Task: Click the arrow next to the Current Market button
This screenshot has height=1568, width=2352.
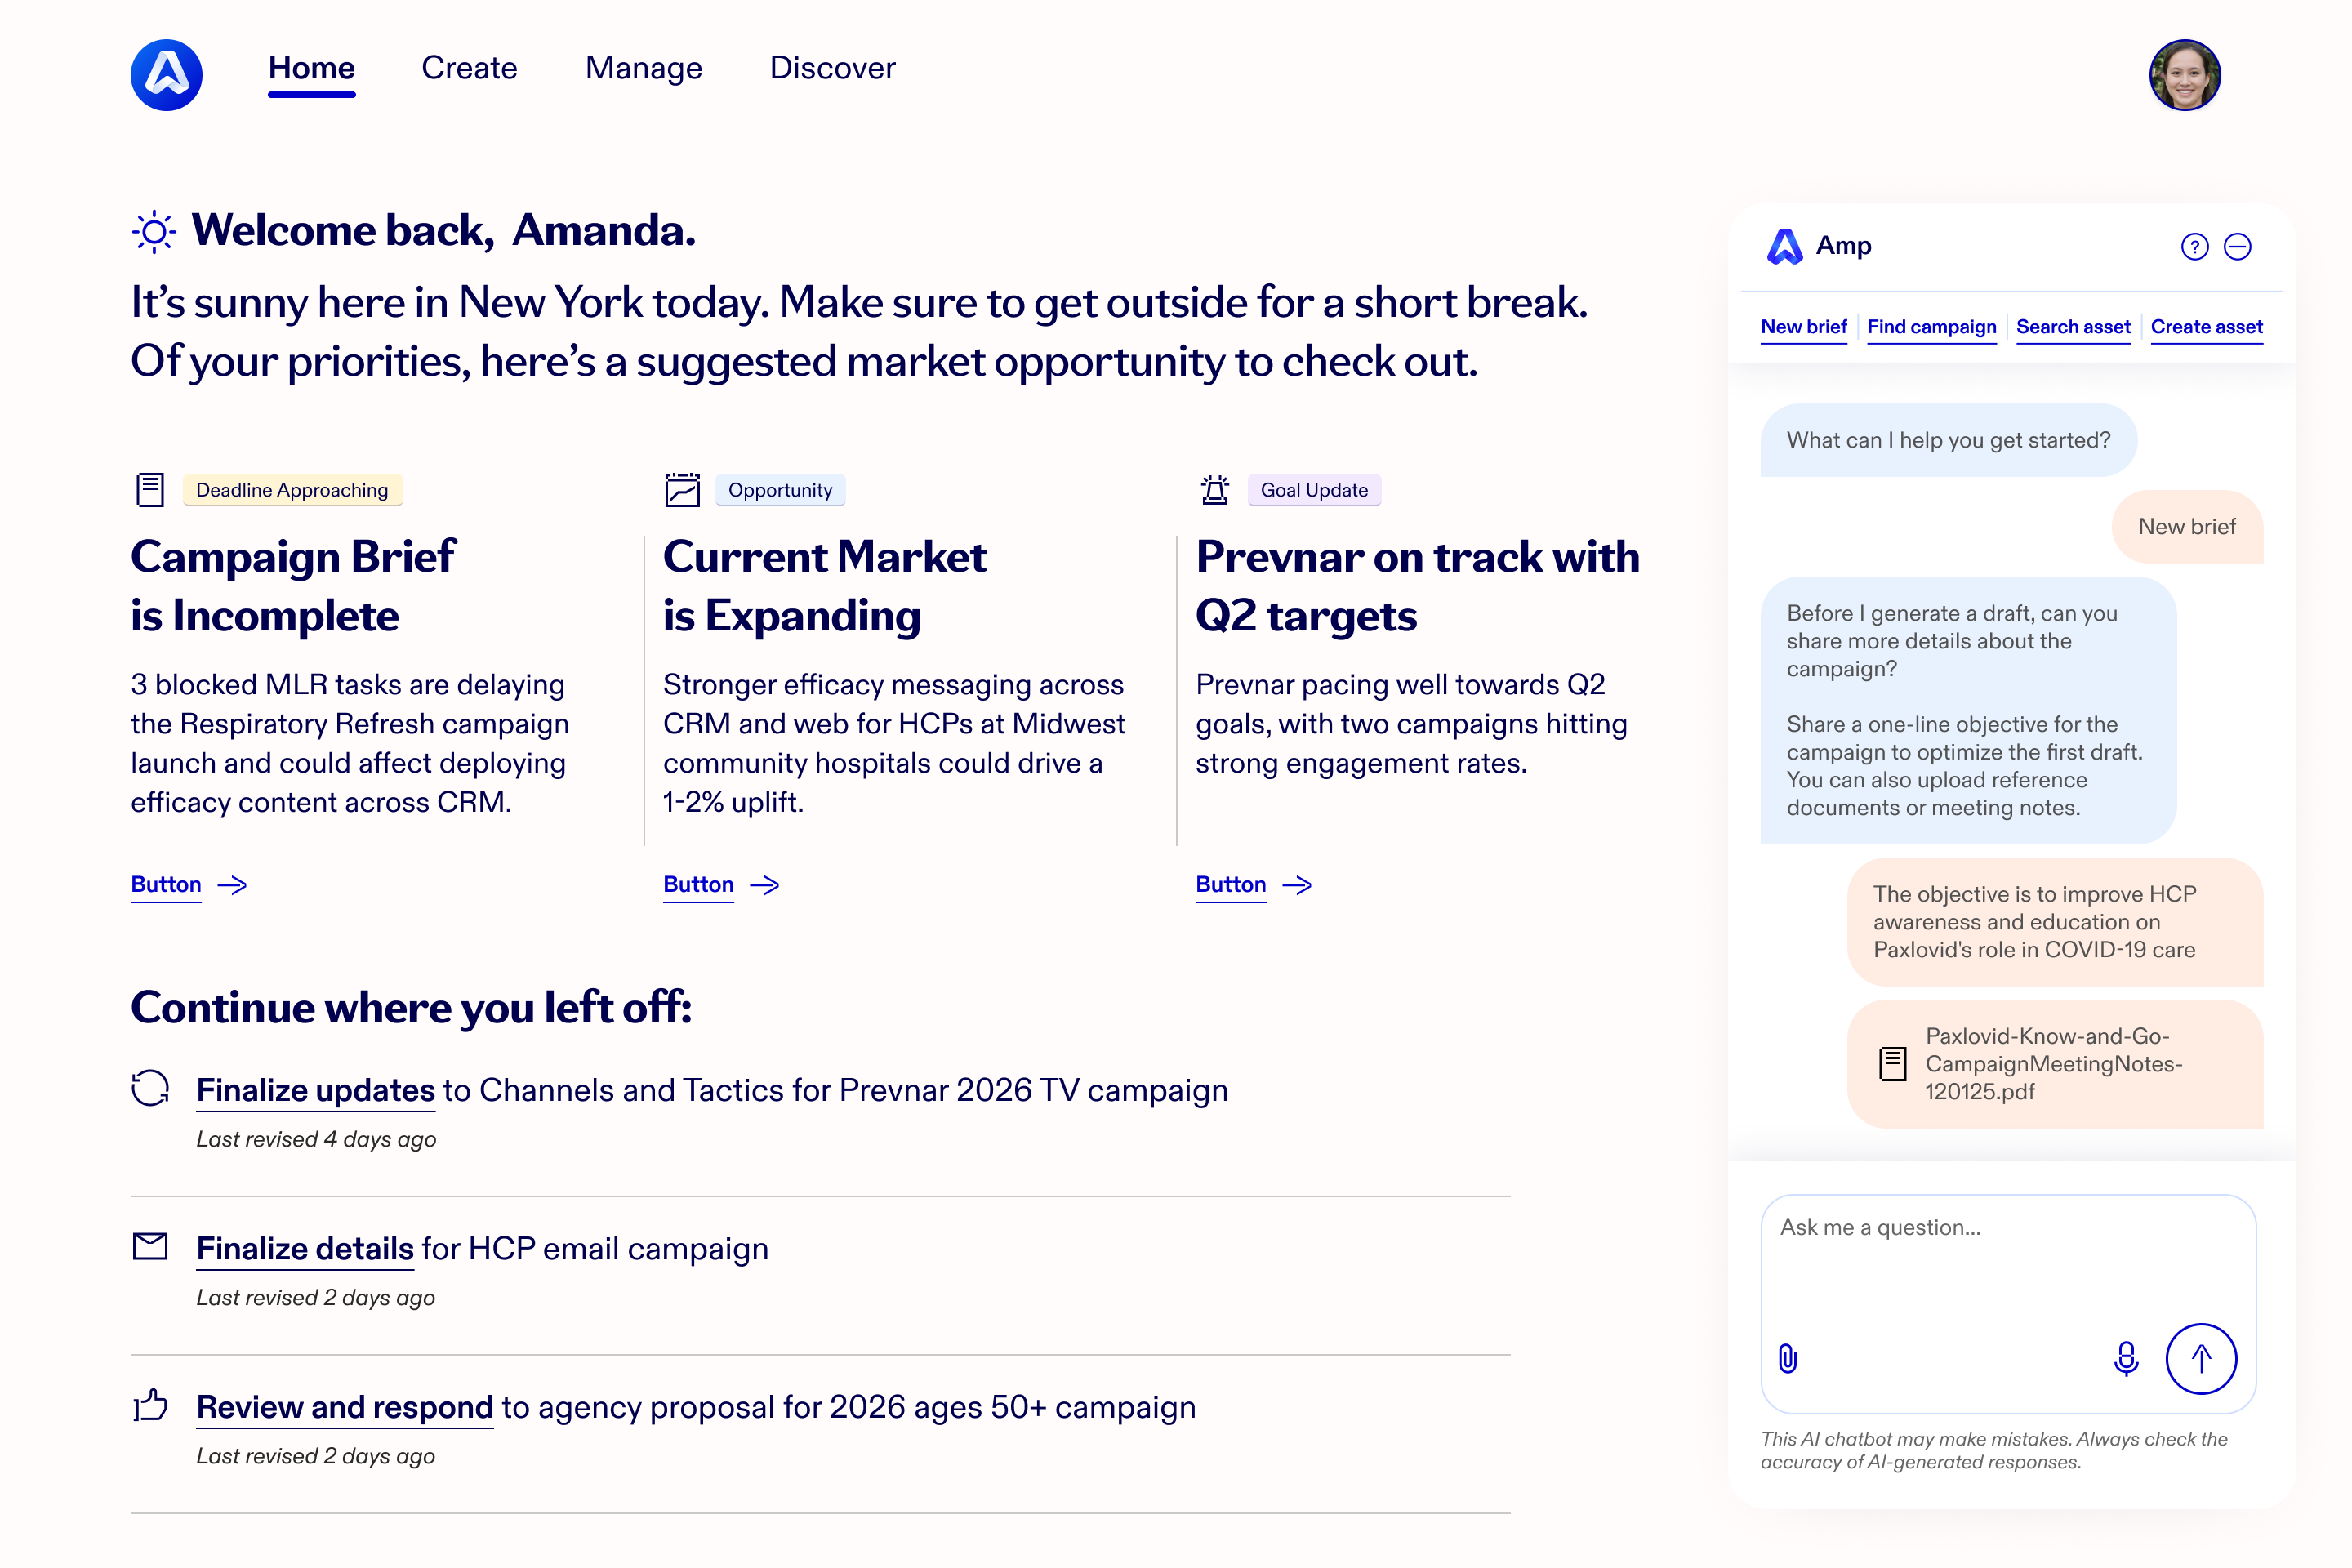Action: pos(765,885)
